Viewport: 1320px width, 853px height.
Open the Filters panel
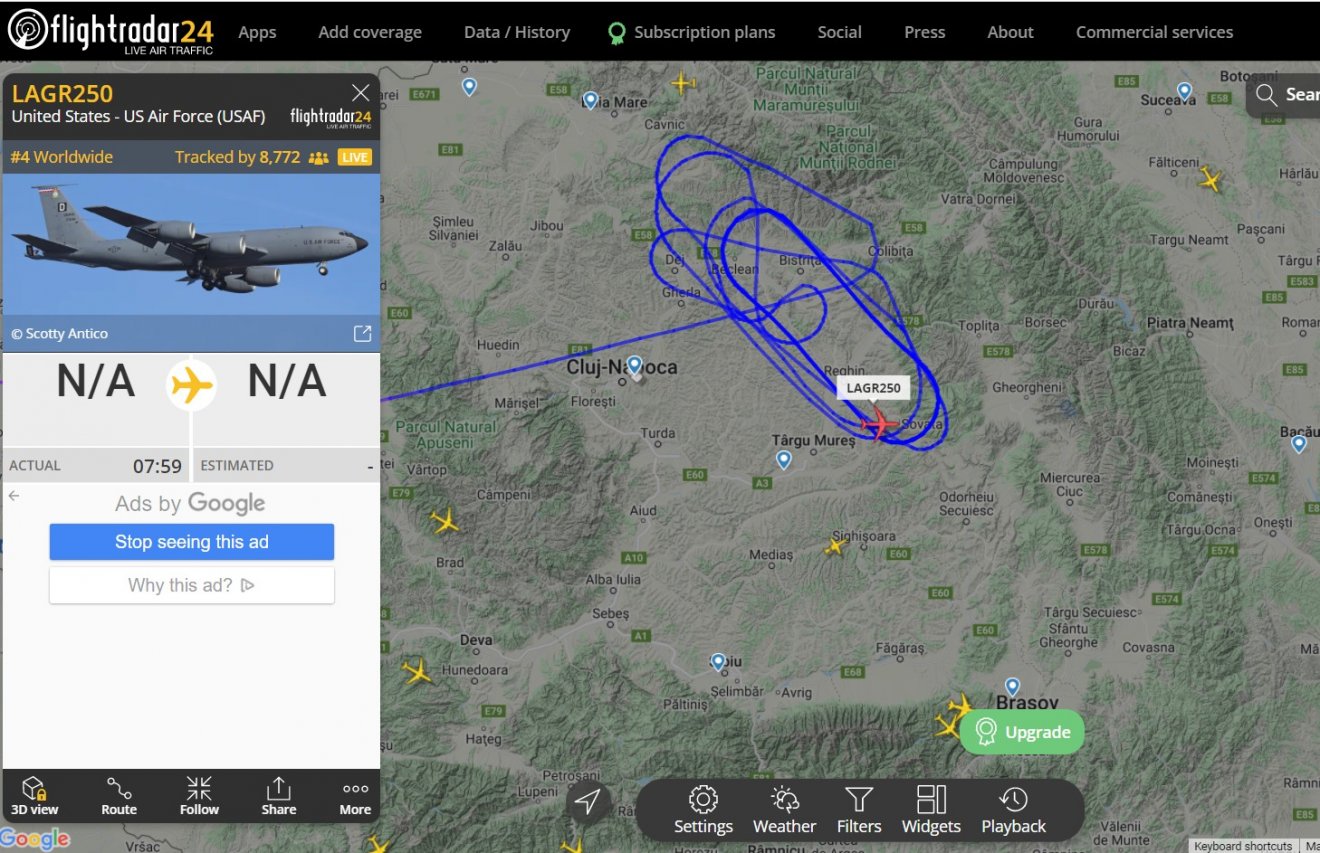(859, 810)
